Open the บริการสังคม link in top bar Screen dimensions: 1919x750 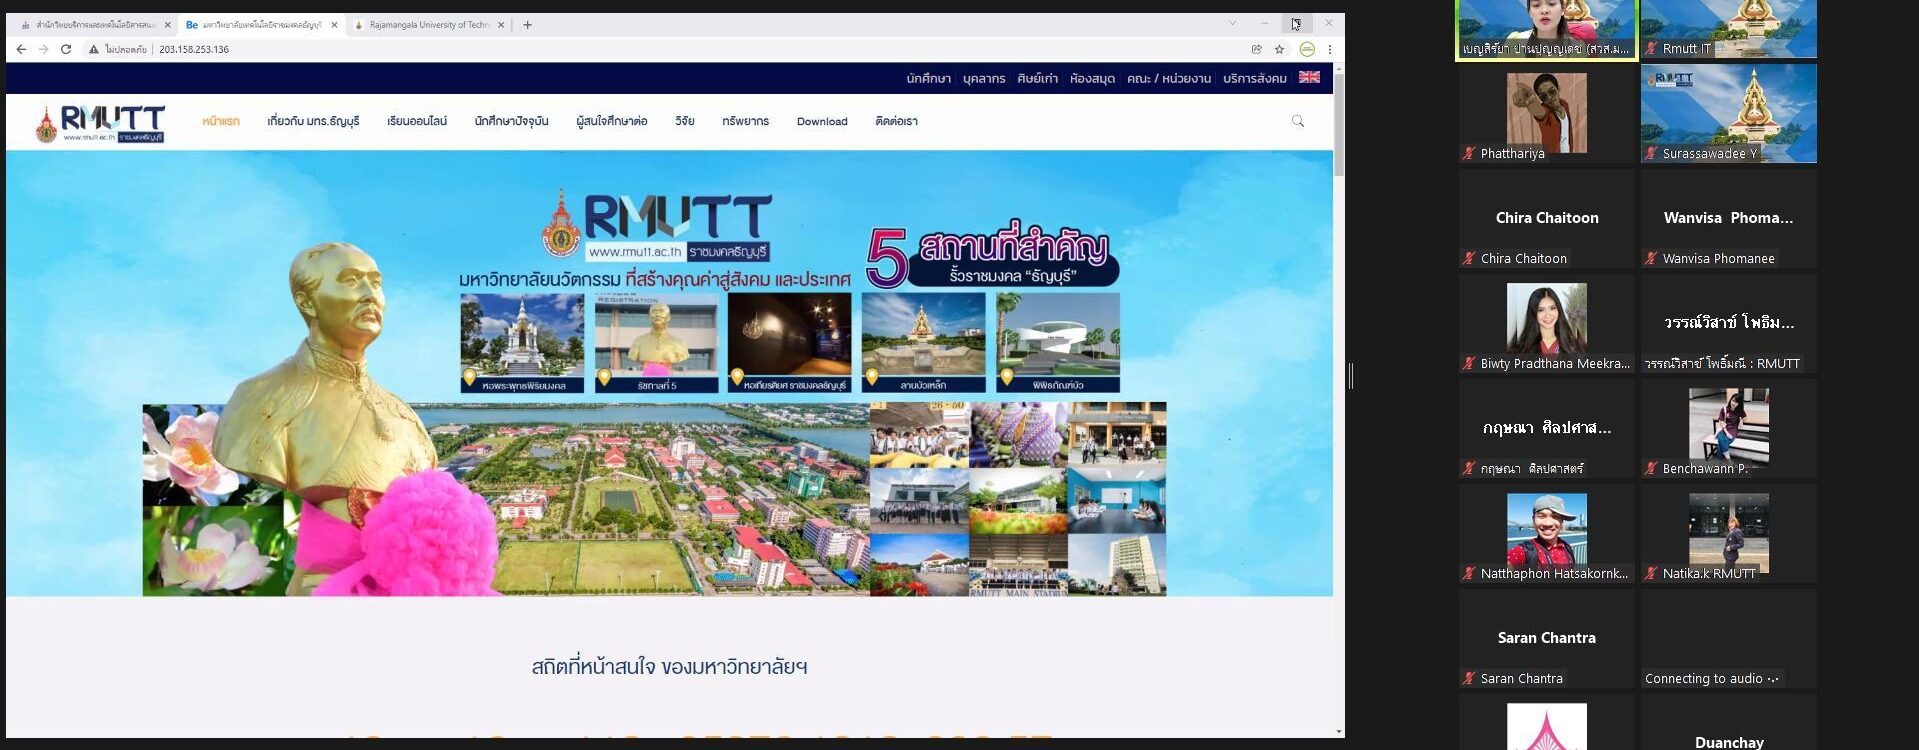[x=1255, y=78]
